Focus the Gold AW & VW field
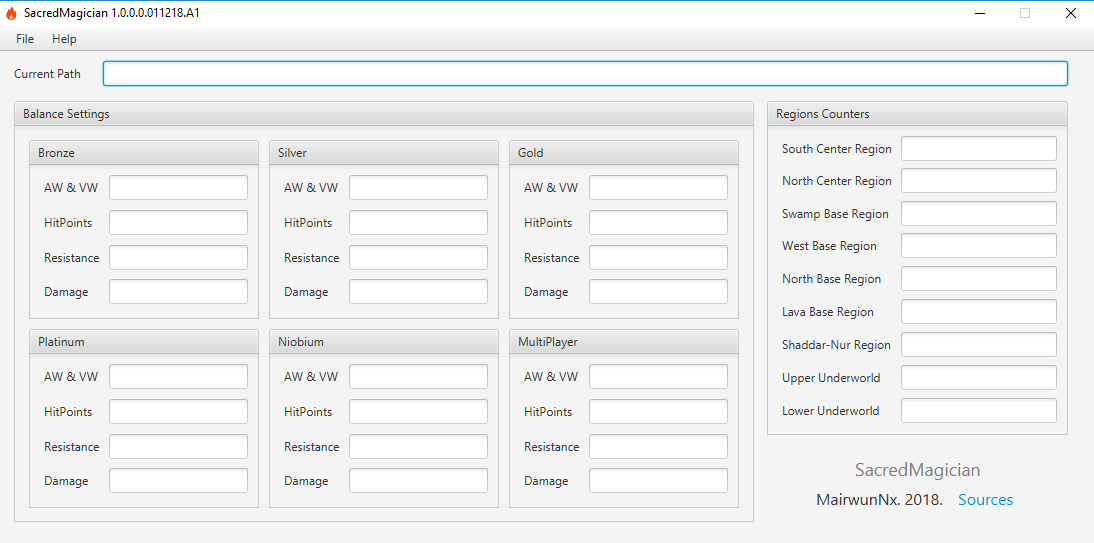This screenshot has width=1094, height=543. pyautogui.click(x=659, y=188)
